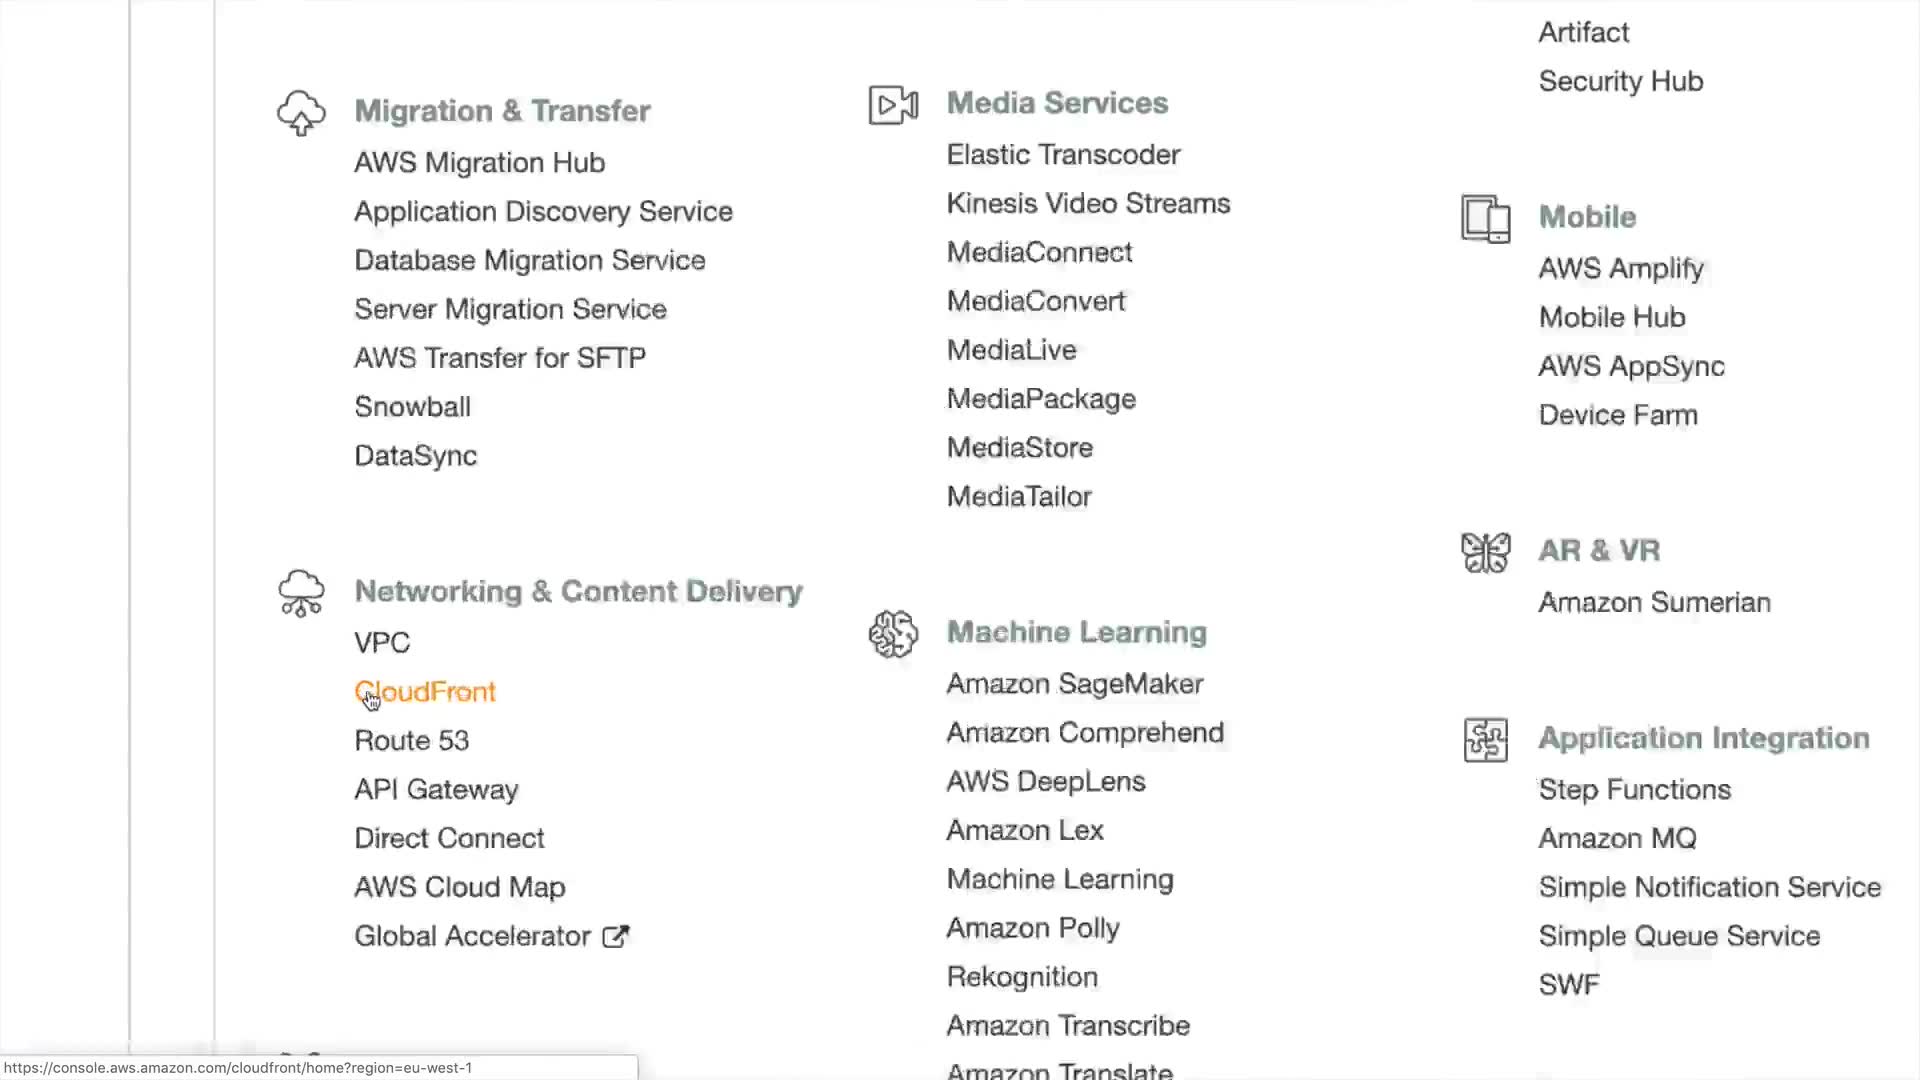Click the Media Services video camera icon

click(x=893, y=105)
